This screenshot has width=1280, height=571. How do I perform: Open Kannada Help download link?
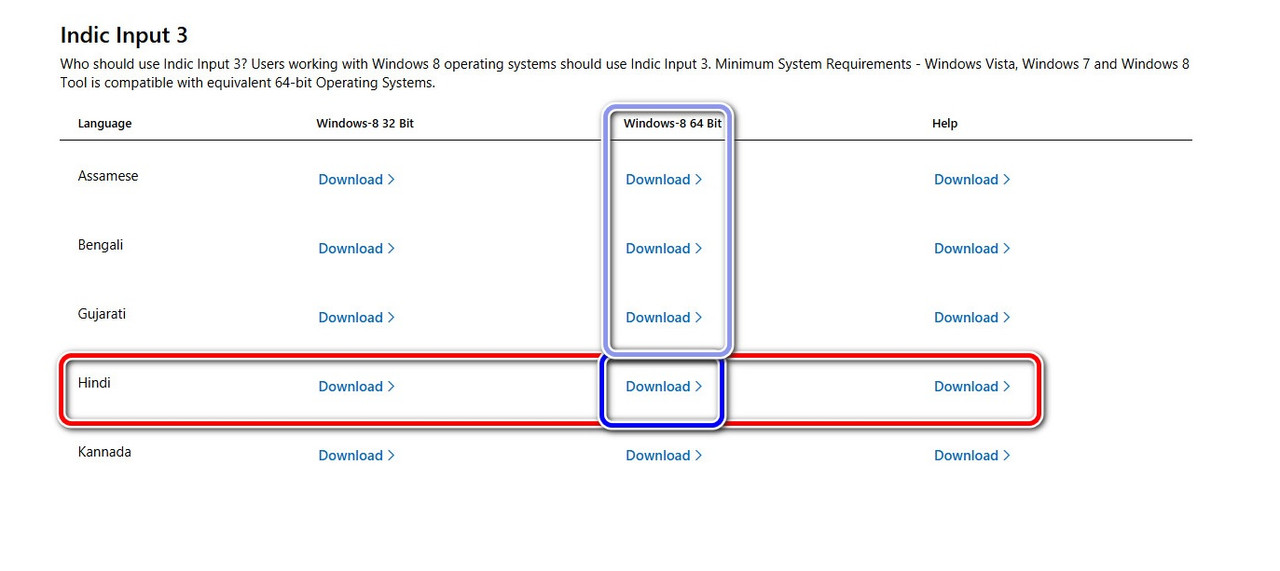click(972, 456)
